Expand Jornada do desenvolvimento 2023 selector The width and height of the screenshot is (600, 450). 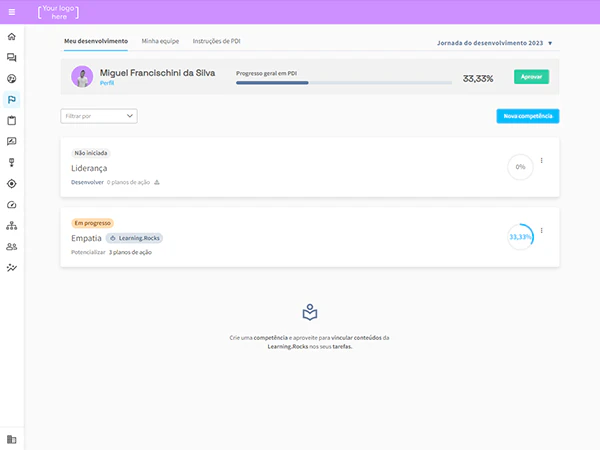(x=495, y=44)
